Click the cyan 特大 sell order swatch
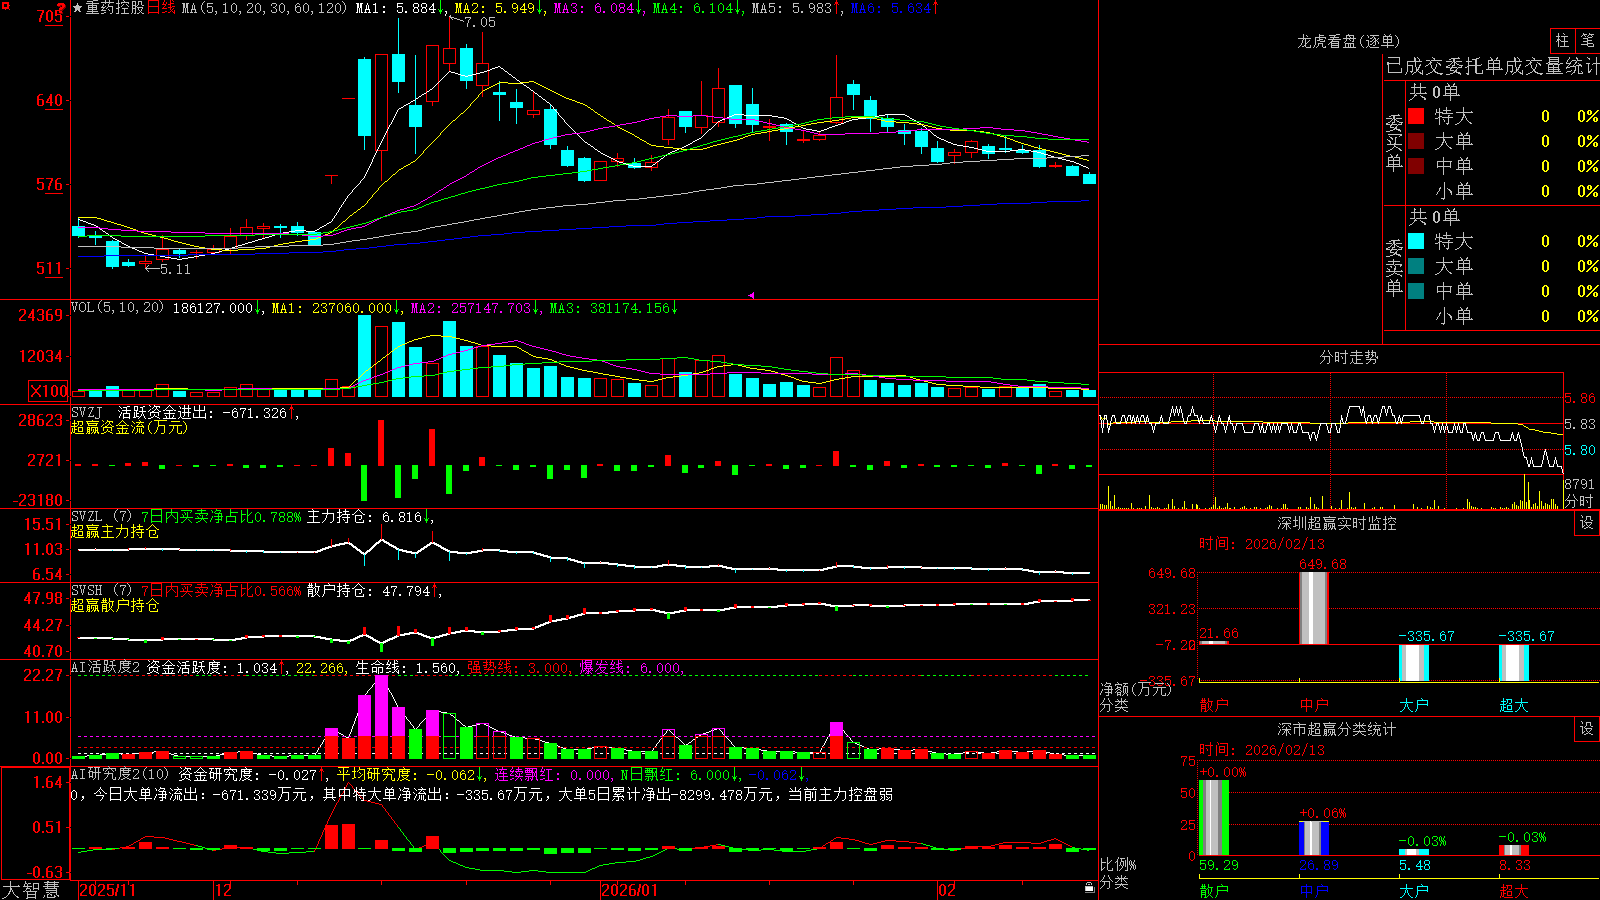 [1416, 241]
